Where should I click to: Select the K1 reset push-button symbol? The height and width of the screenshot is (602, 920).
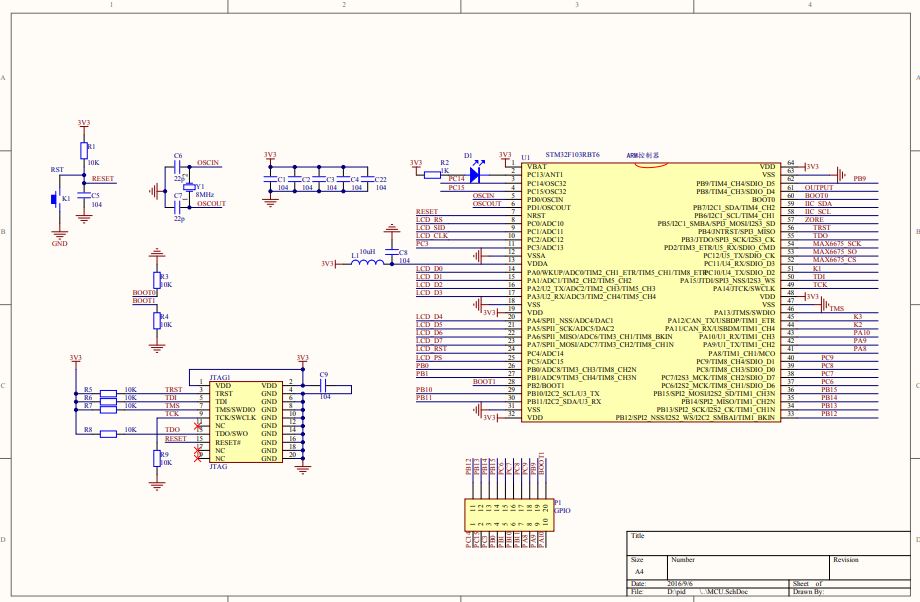[55, 199]
